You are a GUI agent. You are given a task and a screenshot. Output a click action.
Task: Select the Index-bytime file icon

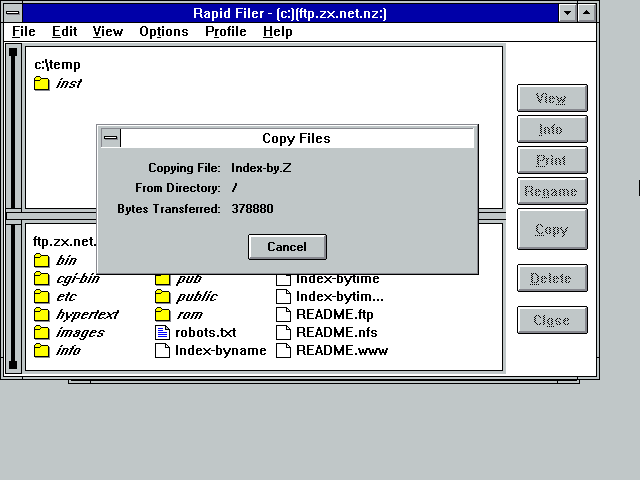coord(283,280)
